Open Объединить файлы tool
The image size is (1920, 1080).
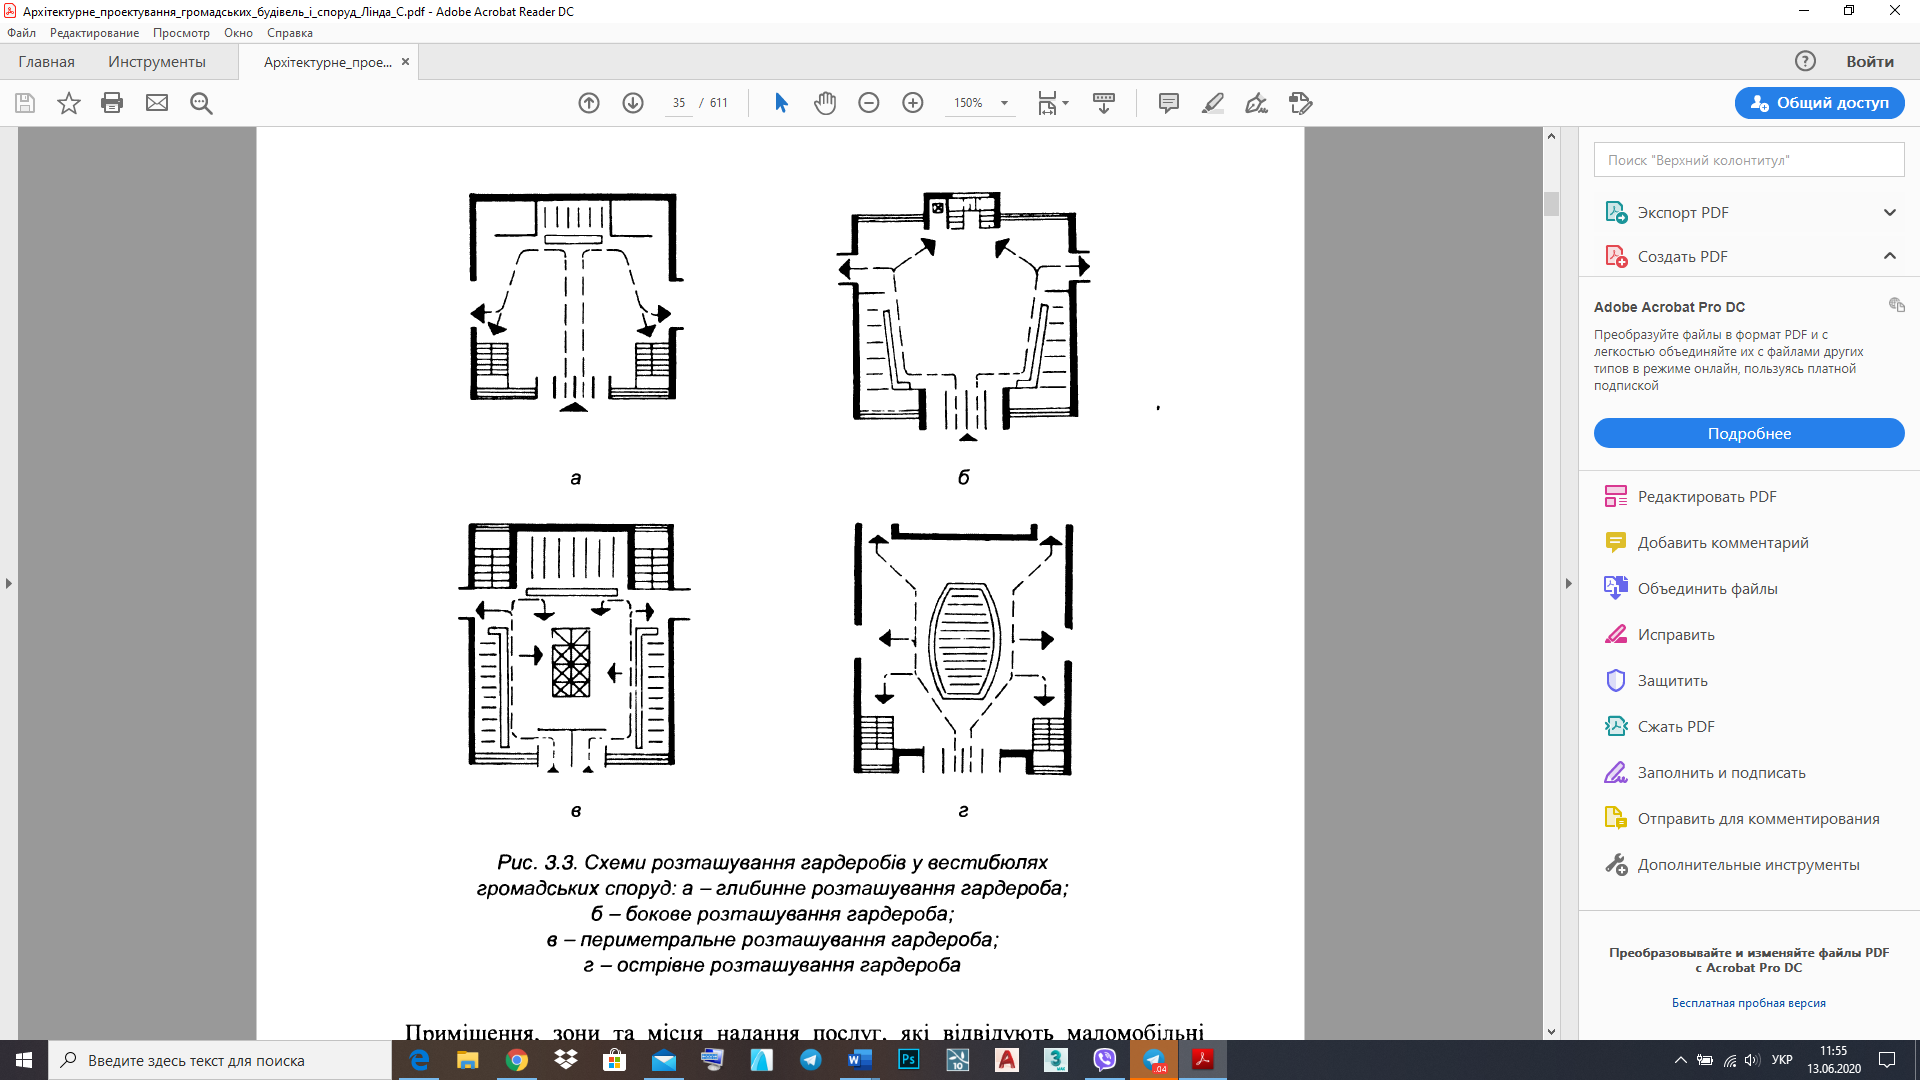tap(1707, 589)
